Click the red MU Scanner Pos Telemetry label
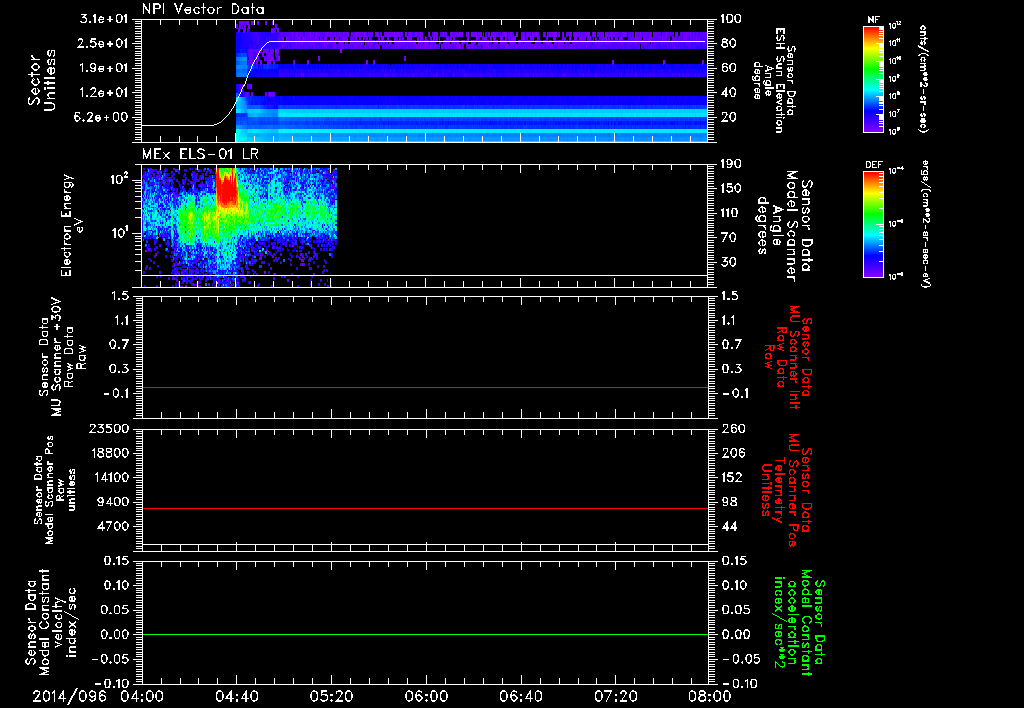This screenshot has height=708, width=1024. click(x=787, y=490)
